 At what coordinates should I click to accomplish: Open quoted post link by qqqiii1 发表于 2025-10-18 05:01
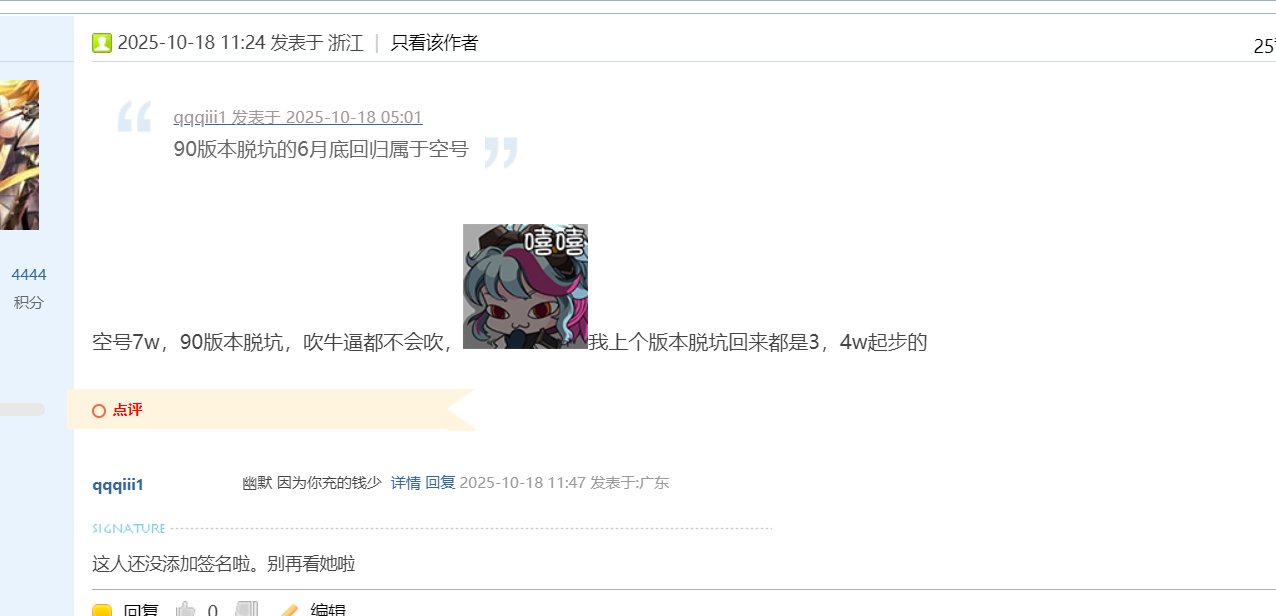[x=298, y=117]
